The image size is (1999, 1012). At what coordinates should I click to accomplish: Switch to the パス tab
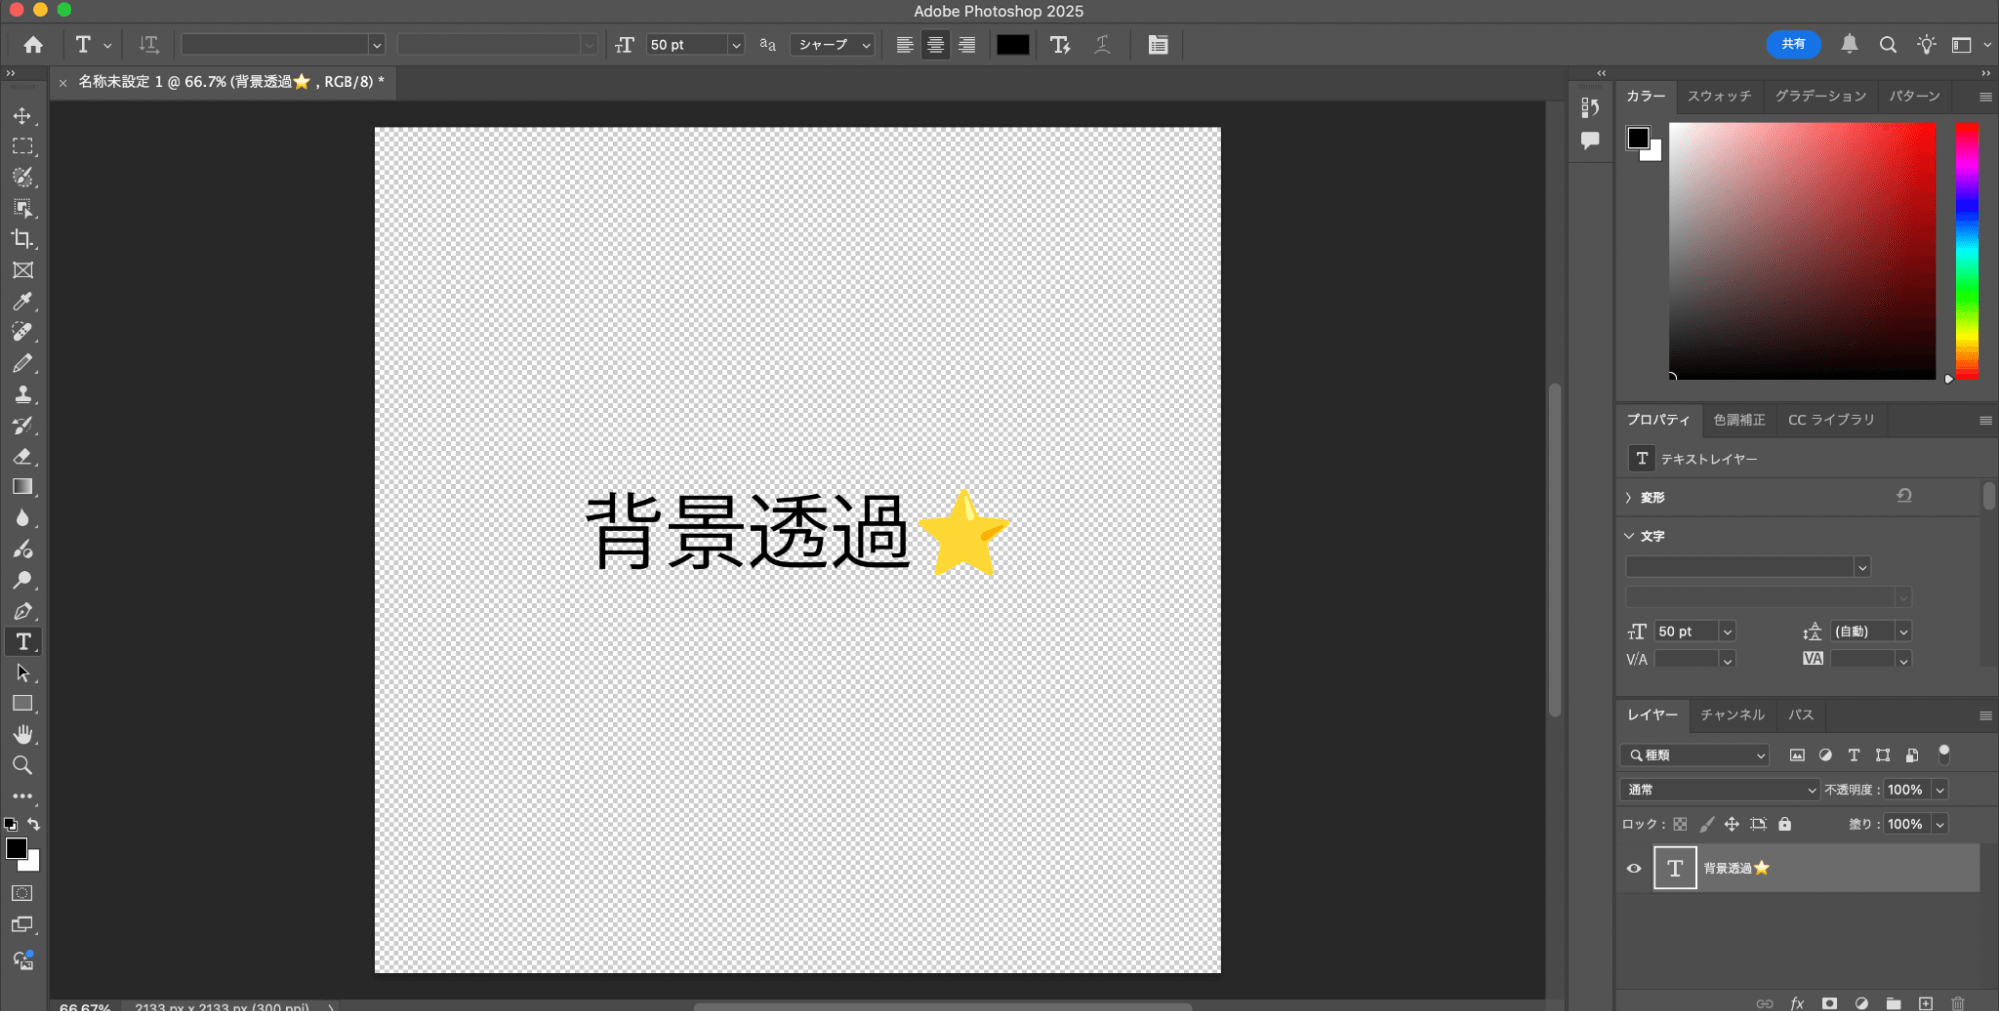(x=1801, y=715)
